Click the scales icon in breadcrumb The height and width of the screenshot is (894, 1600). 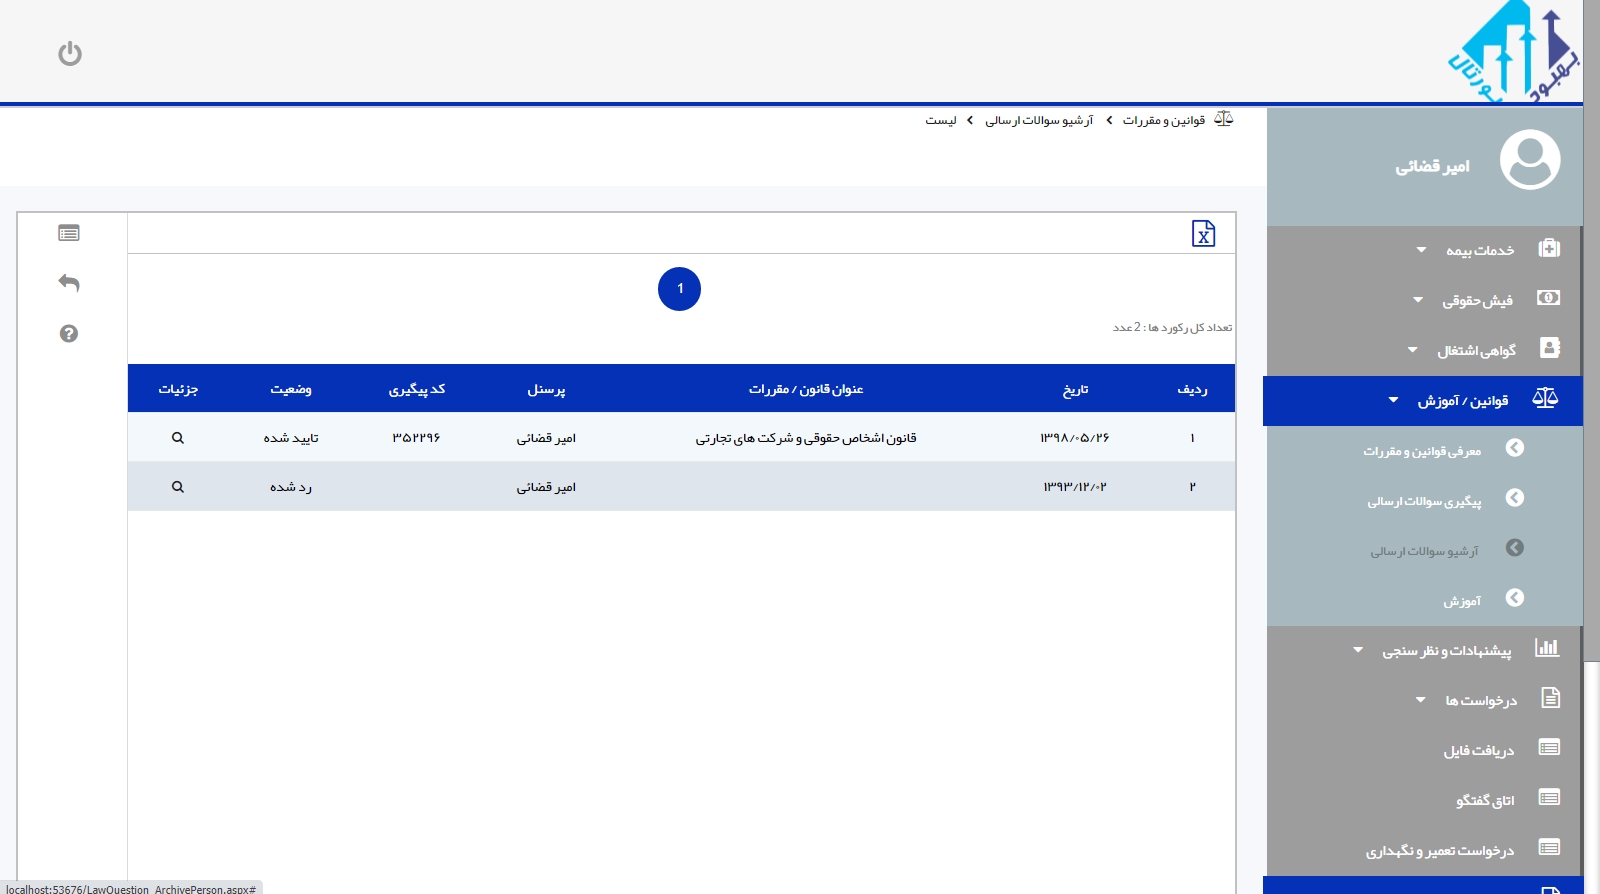pos(1223,119)
